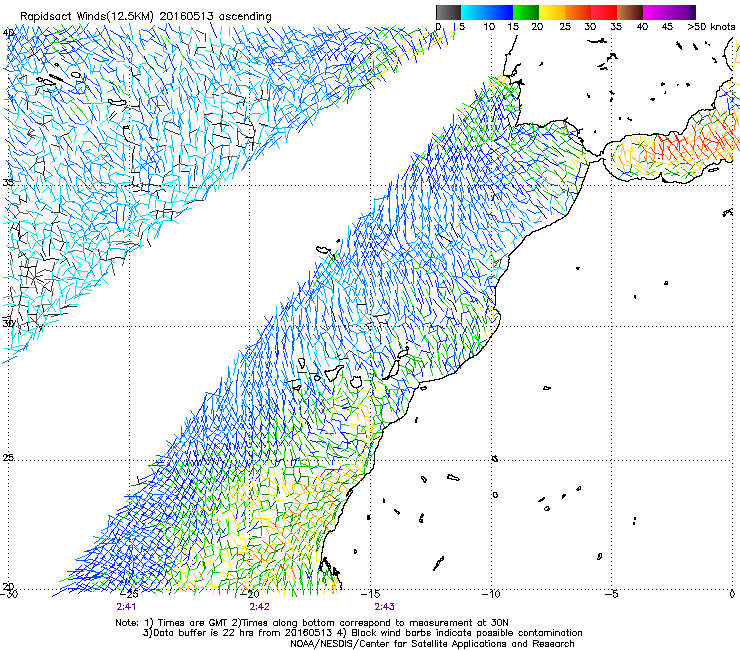Click the legend tick label 10
Image resolution: width=740 pixels, height=650 pixels.
tap(489, 27)
